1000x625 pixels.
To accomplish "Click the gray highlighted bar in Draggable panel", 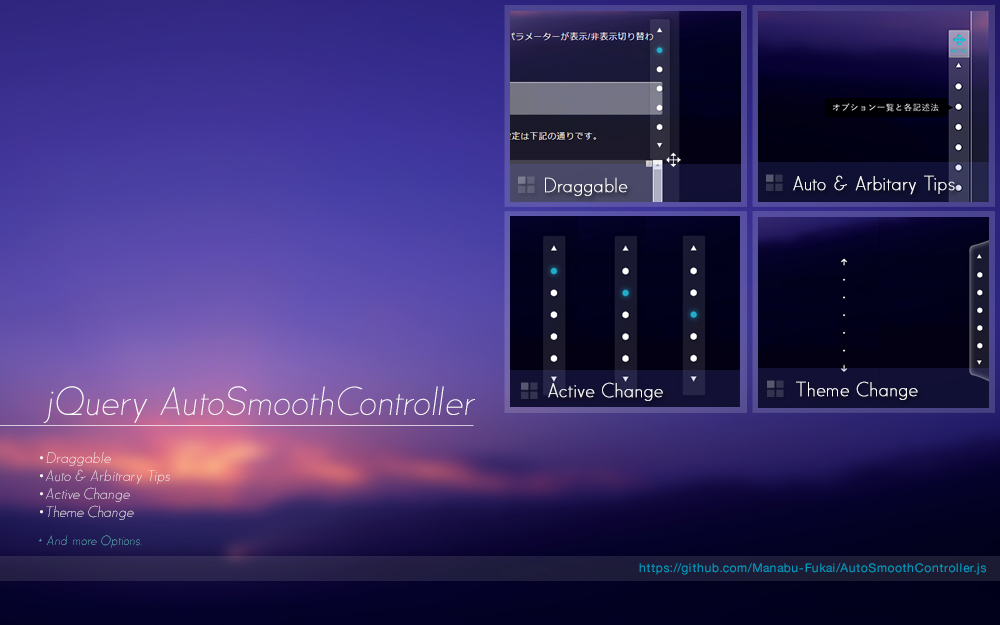I will coord(585,98).
